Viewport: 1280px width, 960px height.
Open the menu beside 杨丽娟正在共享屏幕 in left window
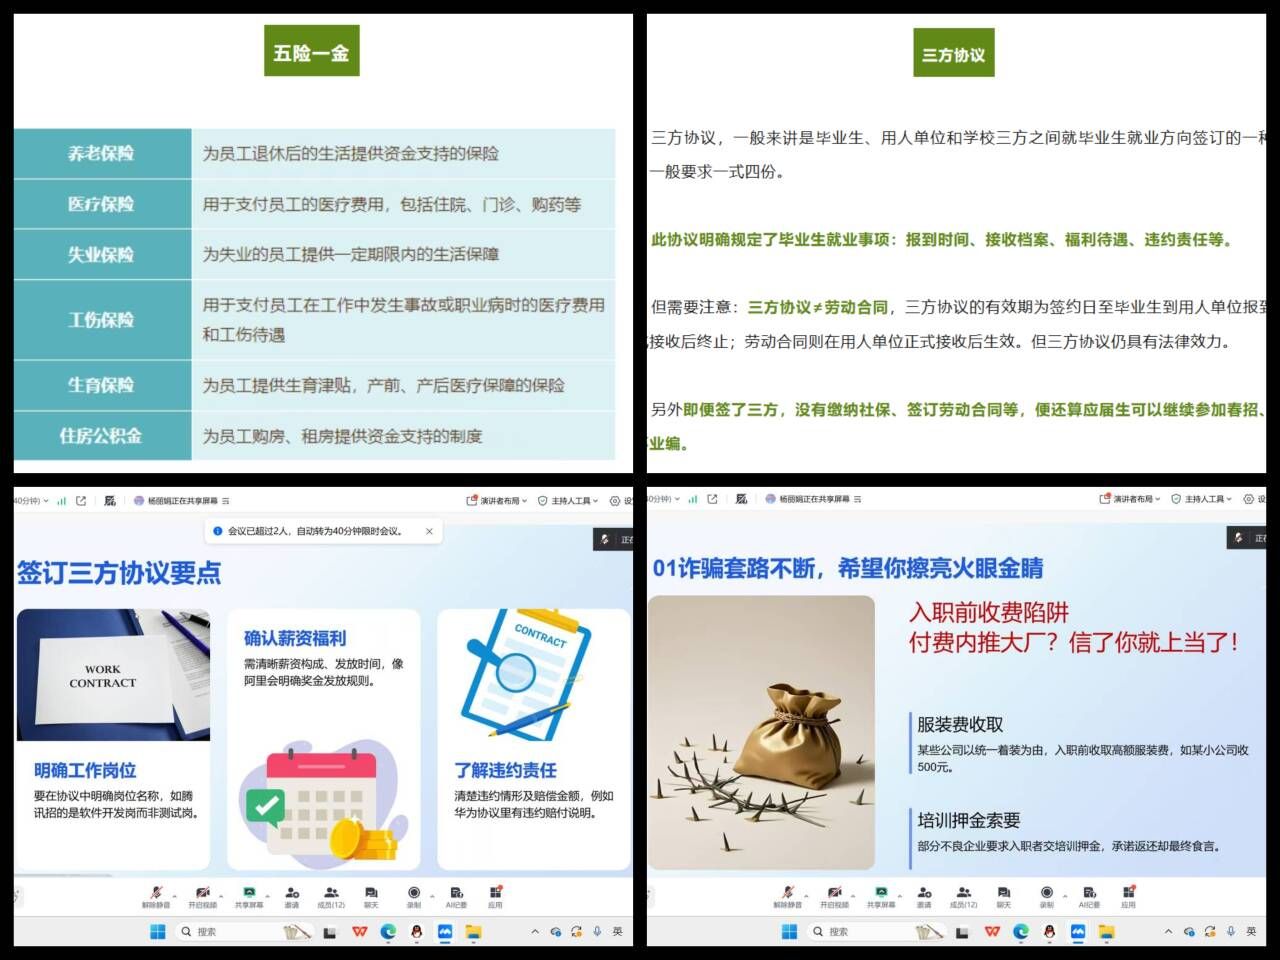(226, 501)
